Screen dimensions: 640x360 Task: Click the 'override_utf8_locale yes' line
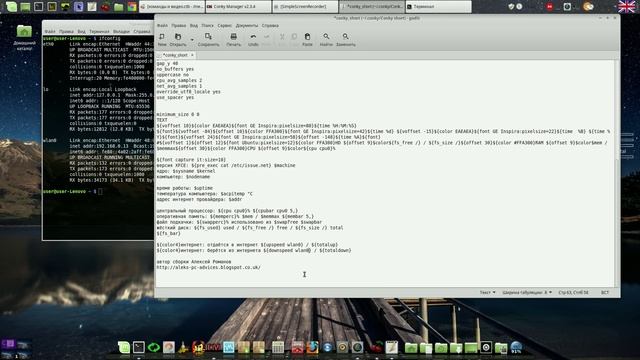click(x=188, y=92)
